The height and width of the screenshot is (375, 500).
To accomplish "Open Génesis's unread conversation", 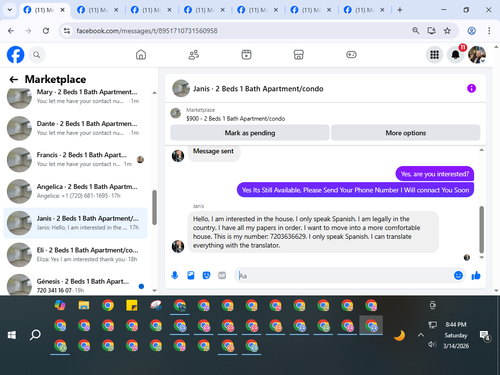I will click(x=75, y=285).
